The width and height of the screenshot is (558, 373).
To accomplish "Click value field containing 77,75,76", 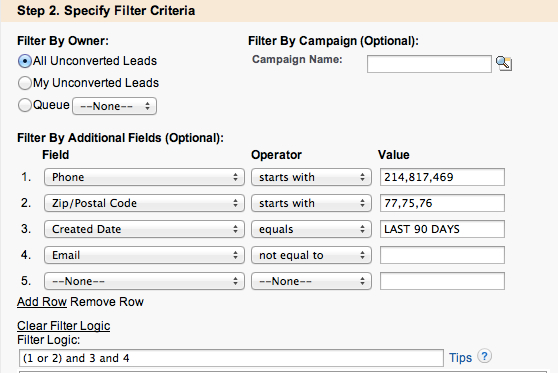I will [x=442, y=203].
